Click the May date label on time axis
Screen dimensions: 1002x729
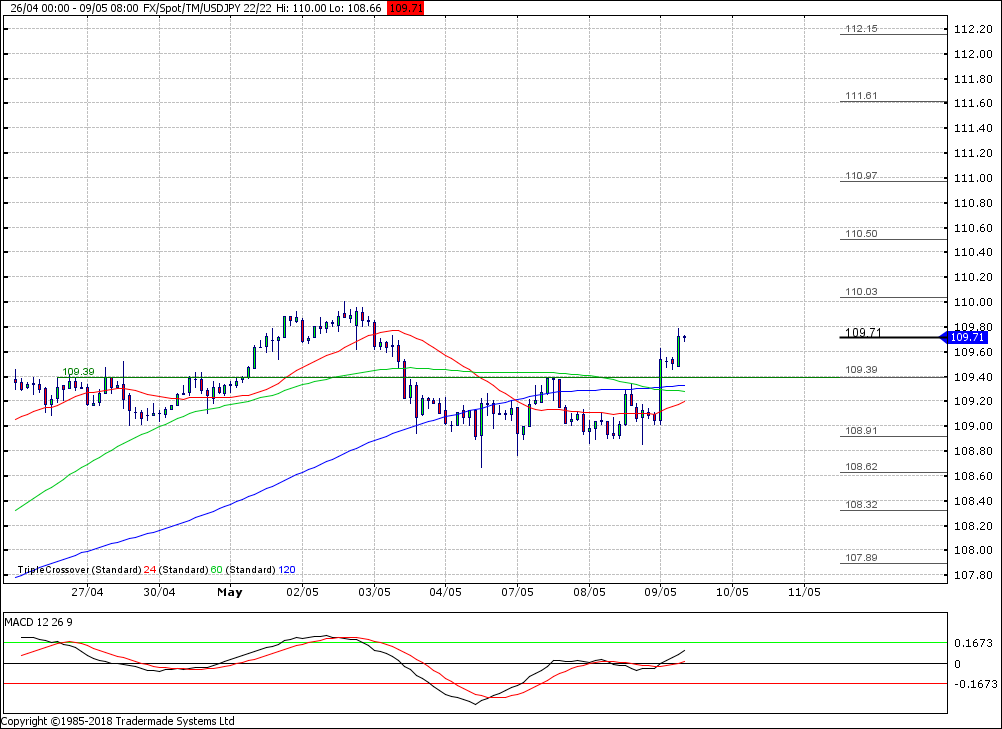[230, 592]
